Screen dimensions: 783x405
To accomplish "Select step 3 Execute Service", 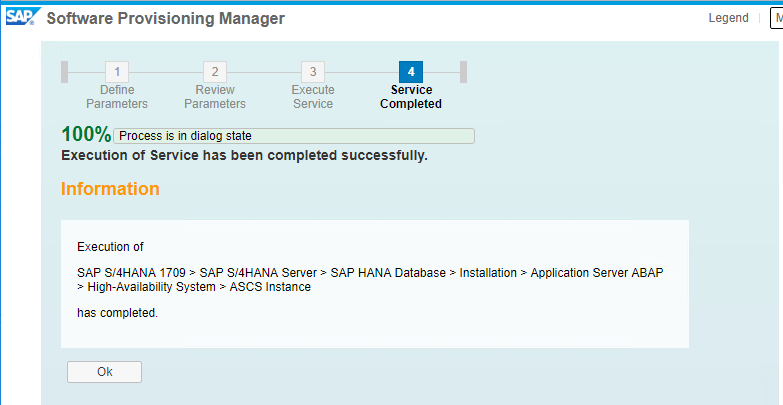I will coord(313,85).
